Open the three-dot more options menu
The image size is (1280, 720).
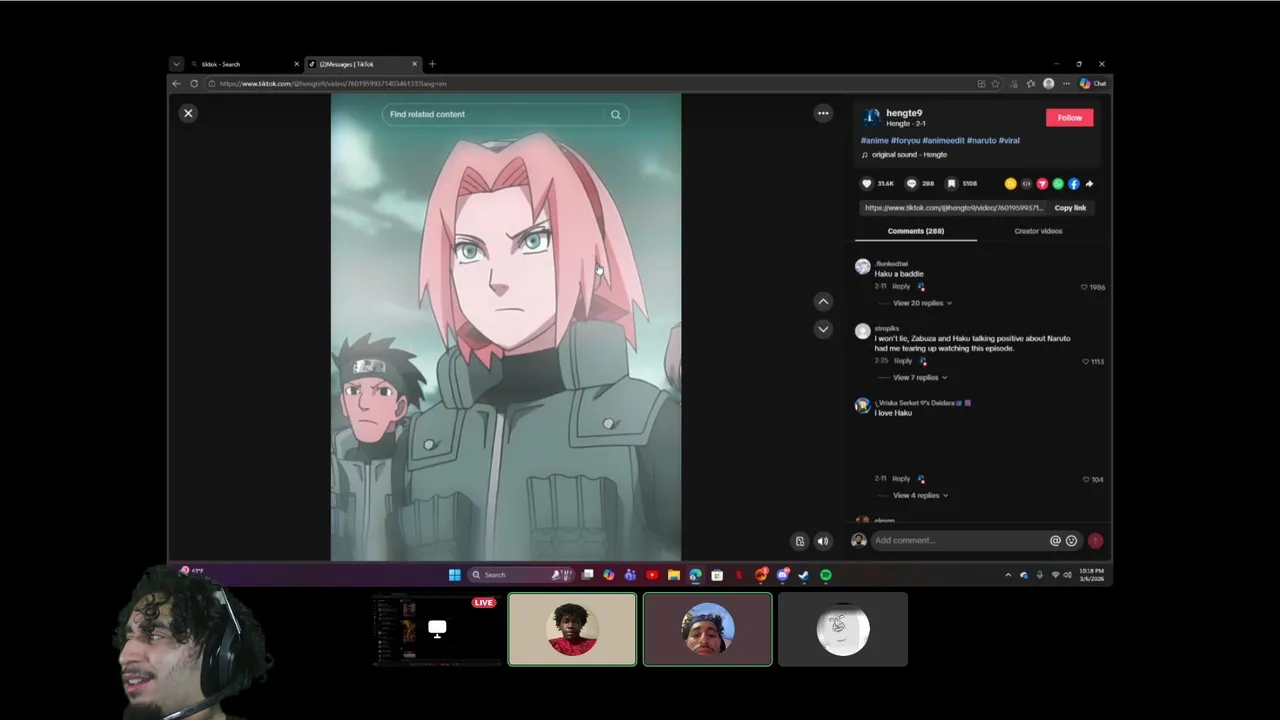(823, 113)
